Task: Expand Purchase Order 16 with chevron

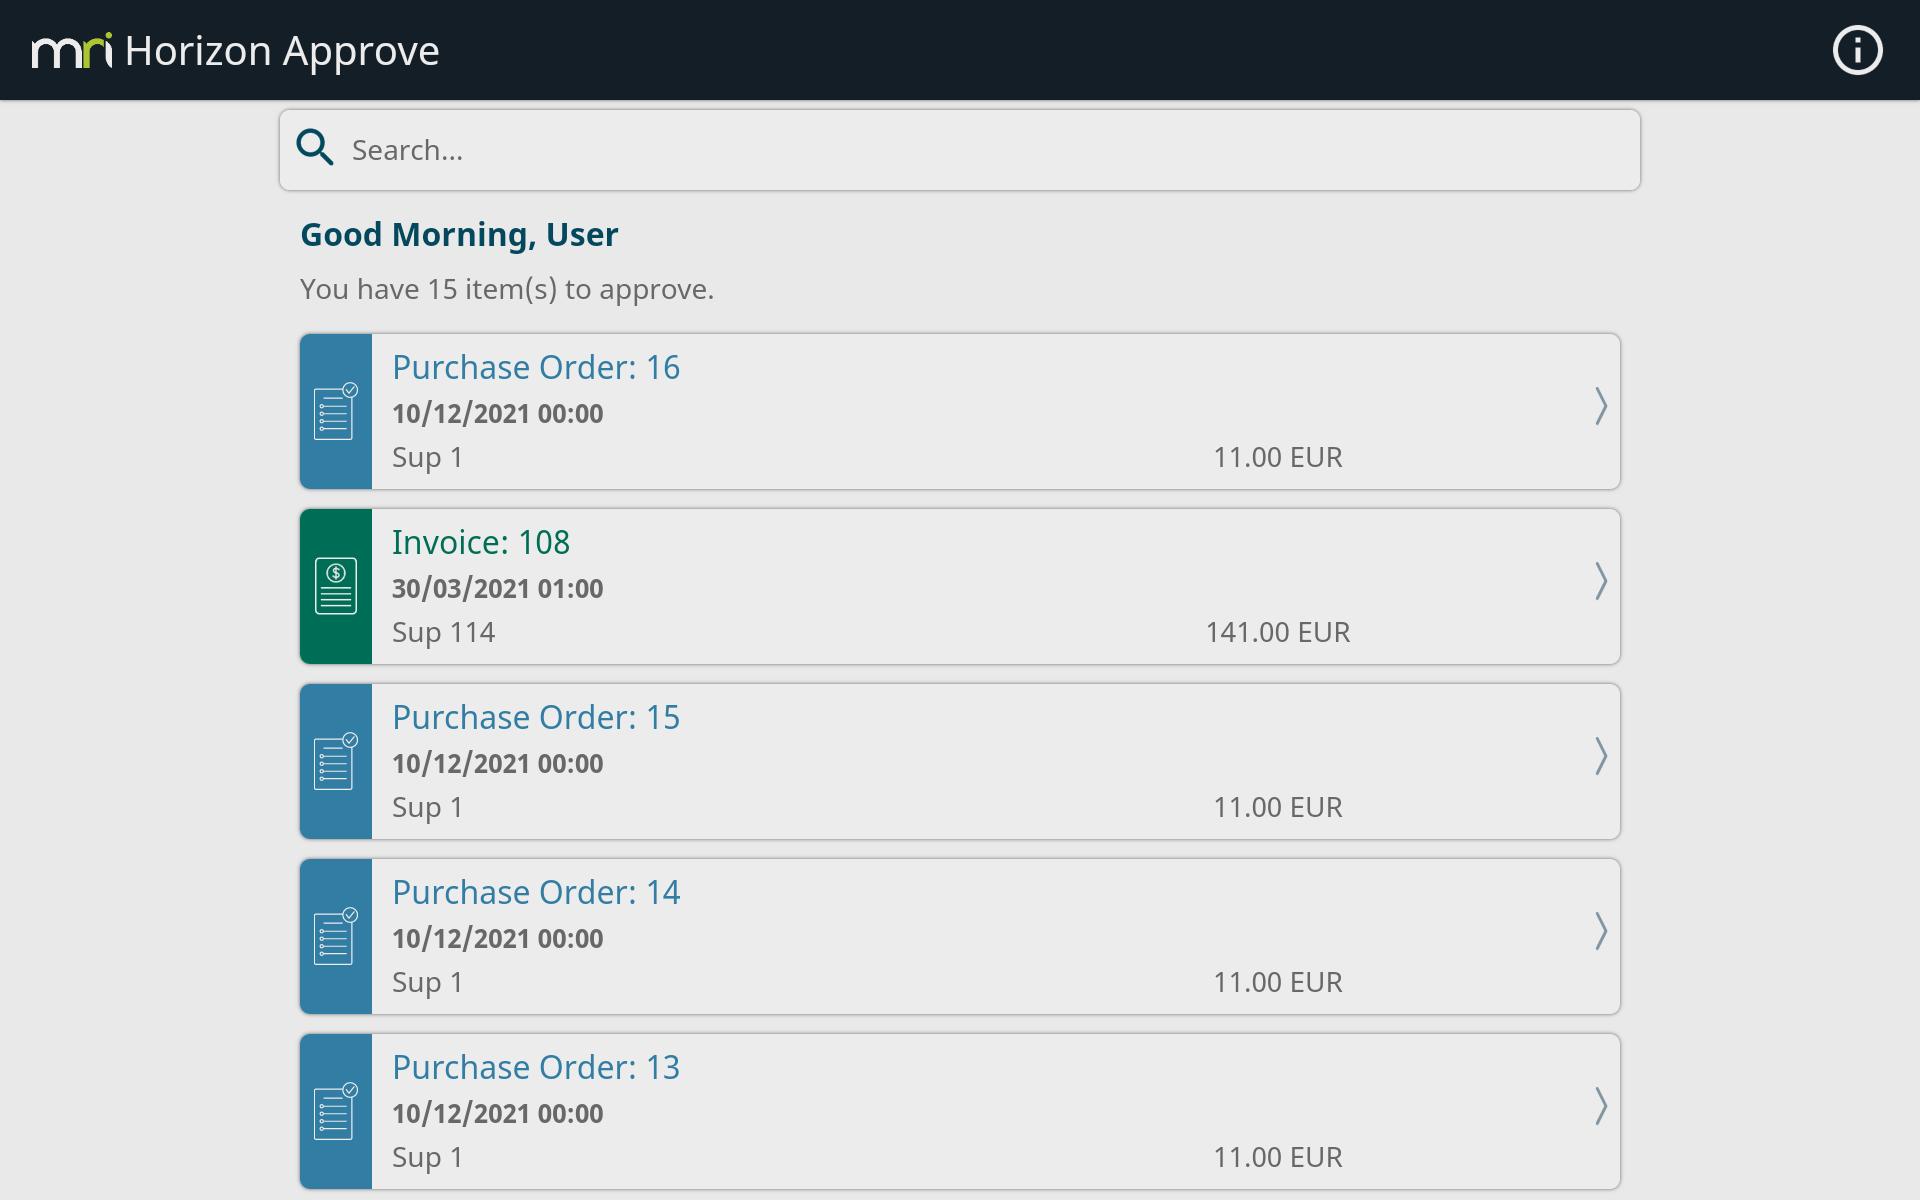Action: [x=1600, y=406]
